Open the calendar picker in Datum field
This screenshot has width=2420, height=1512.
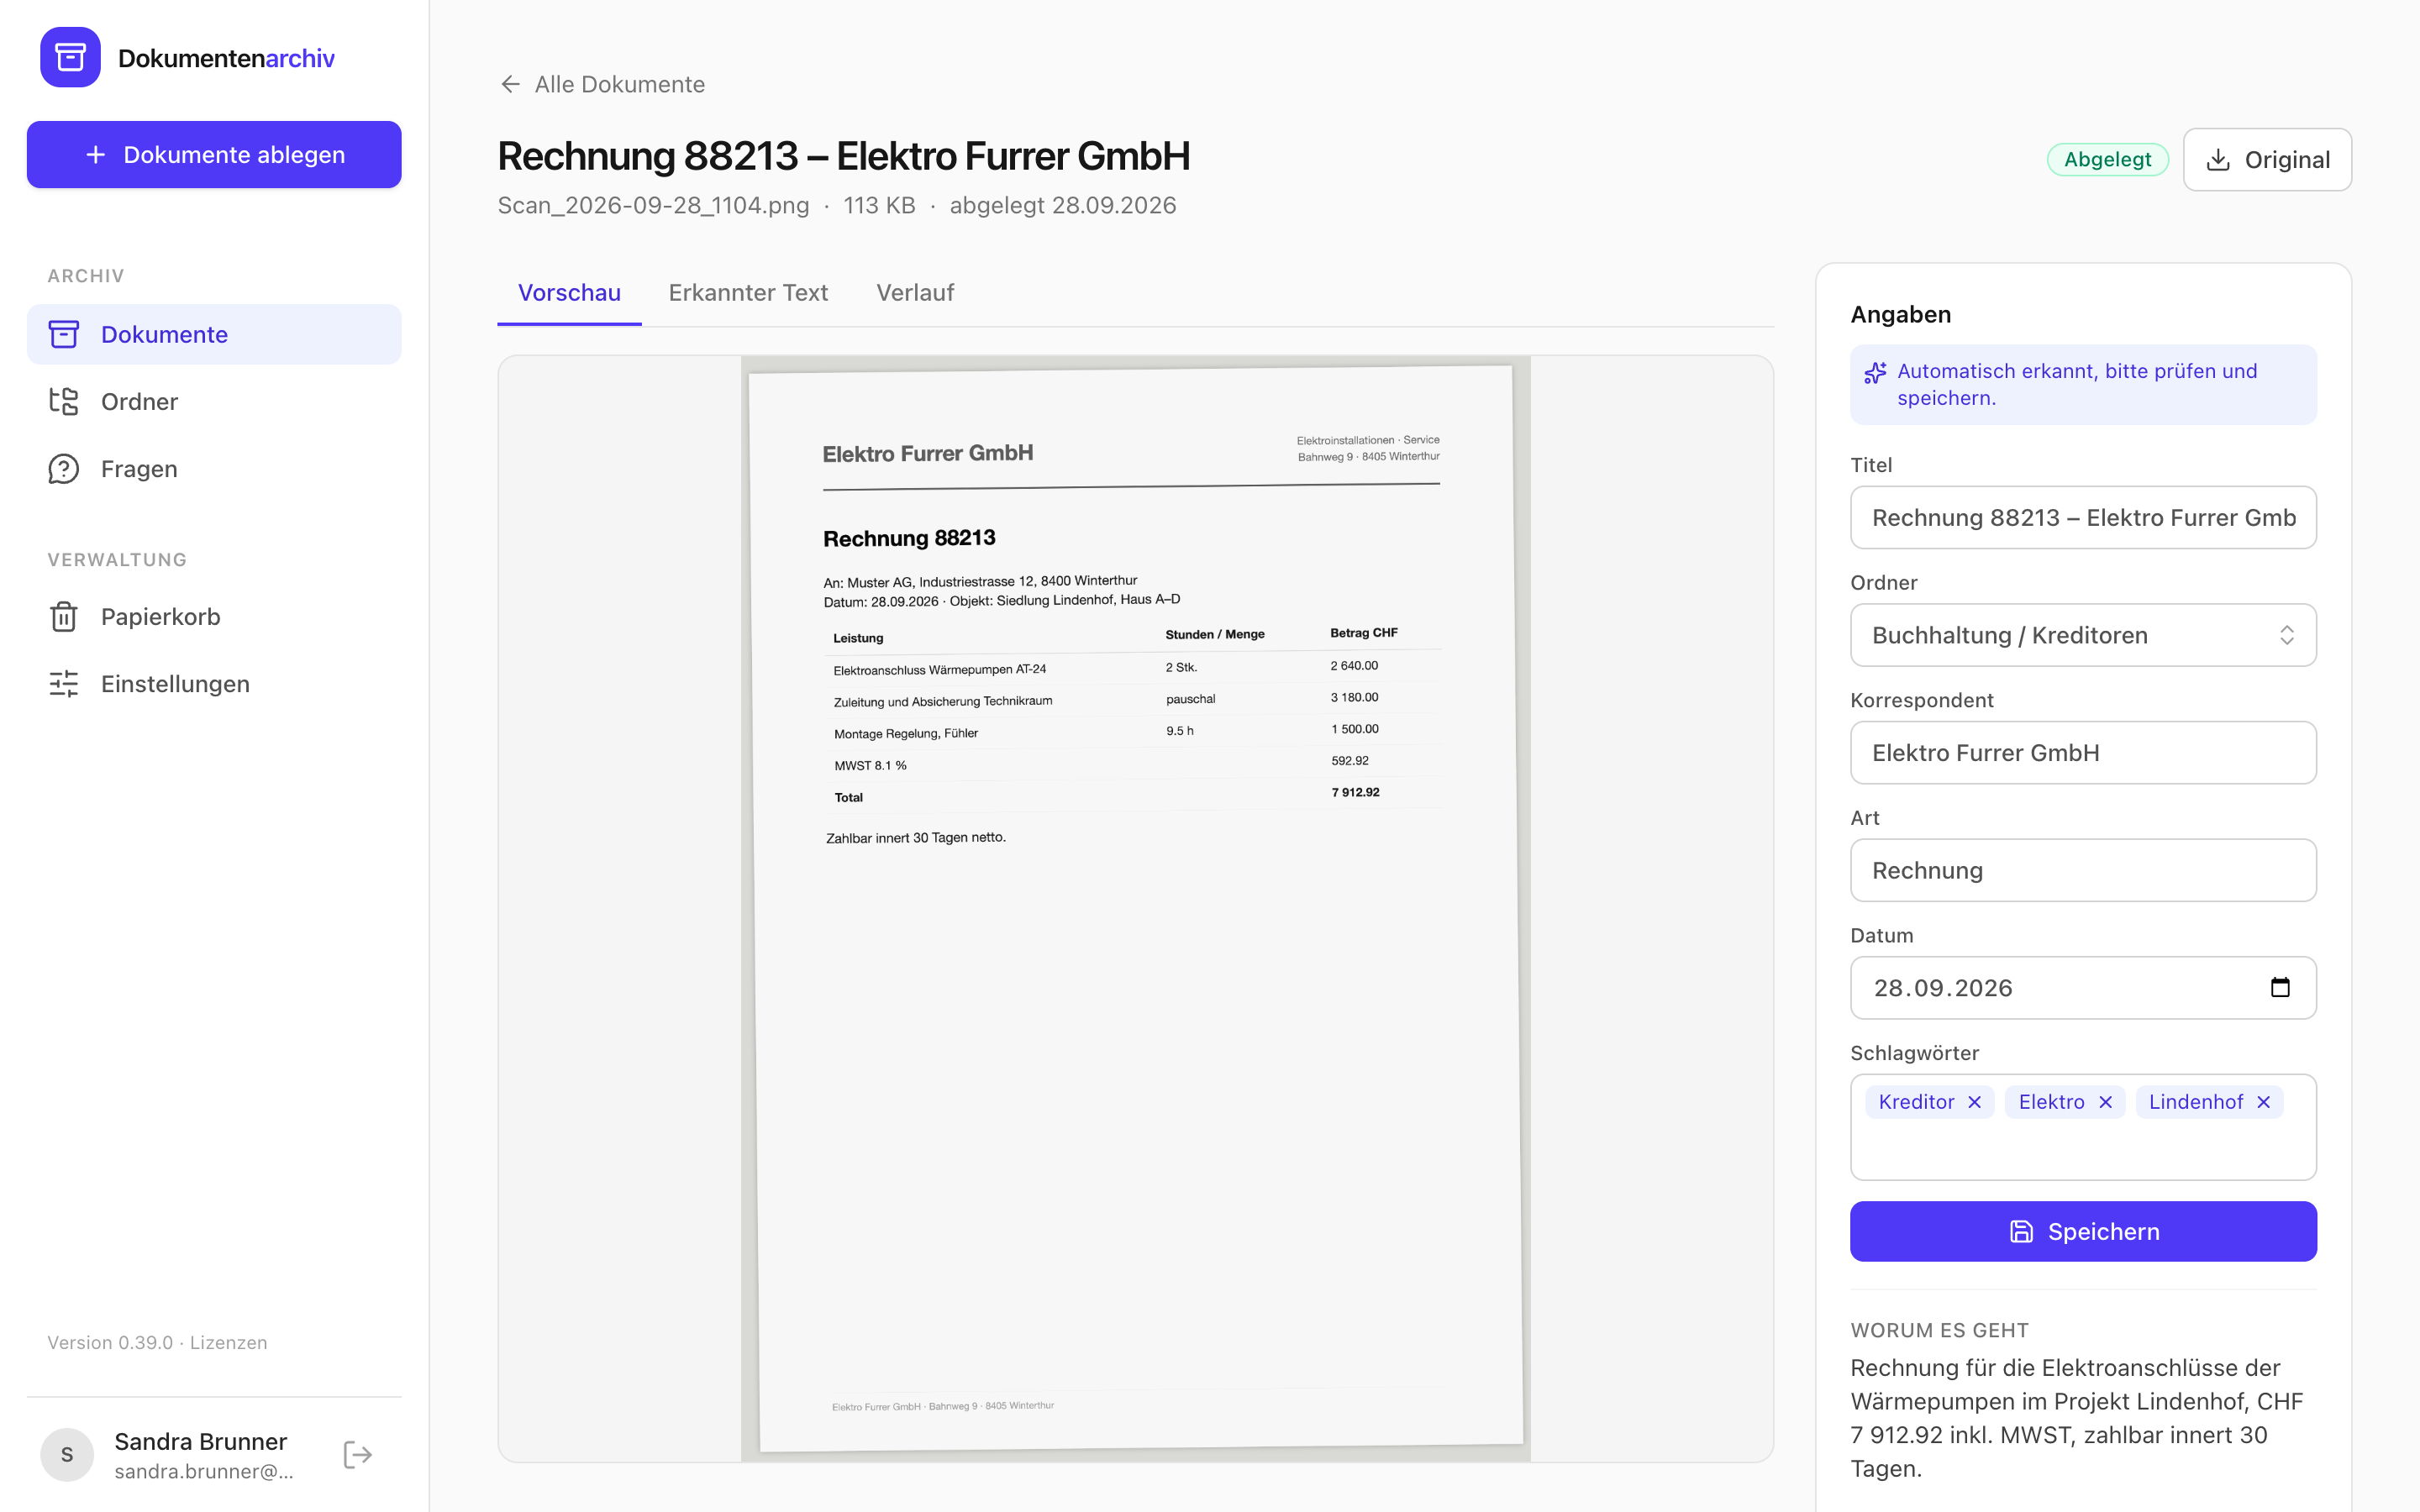click(2280, 988)
